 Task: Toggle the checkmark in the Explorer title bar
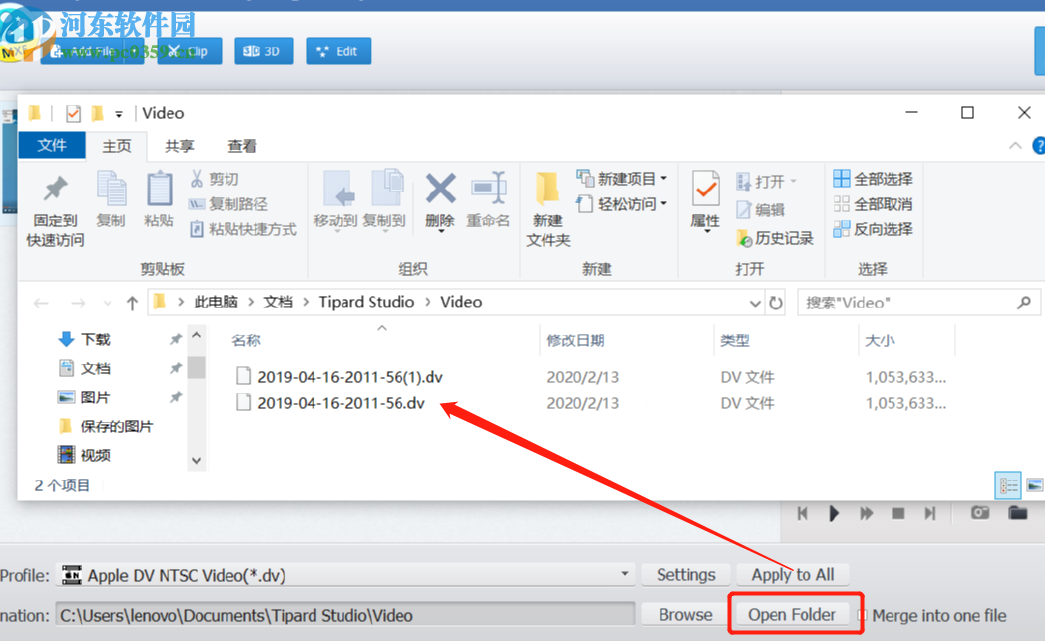click(x=72, y=112)
